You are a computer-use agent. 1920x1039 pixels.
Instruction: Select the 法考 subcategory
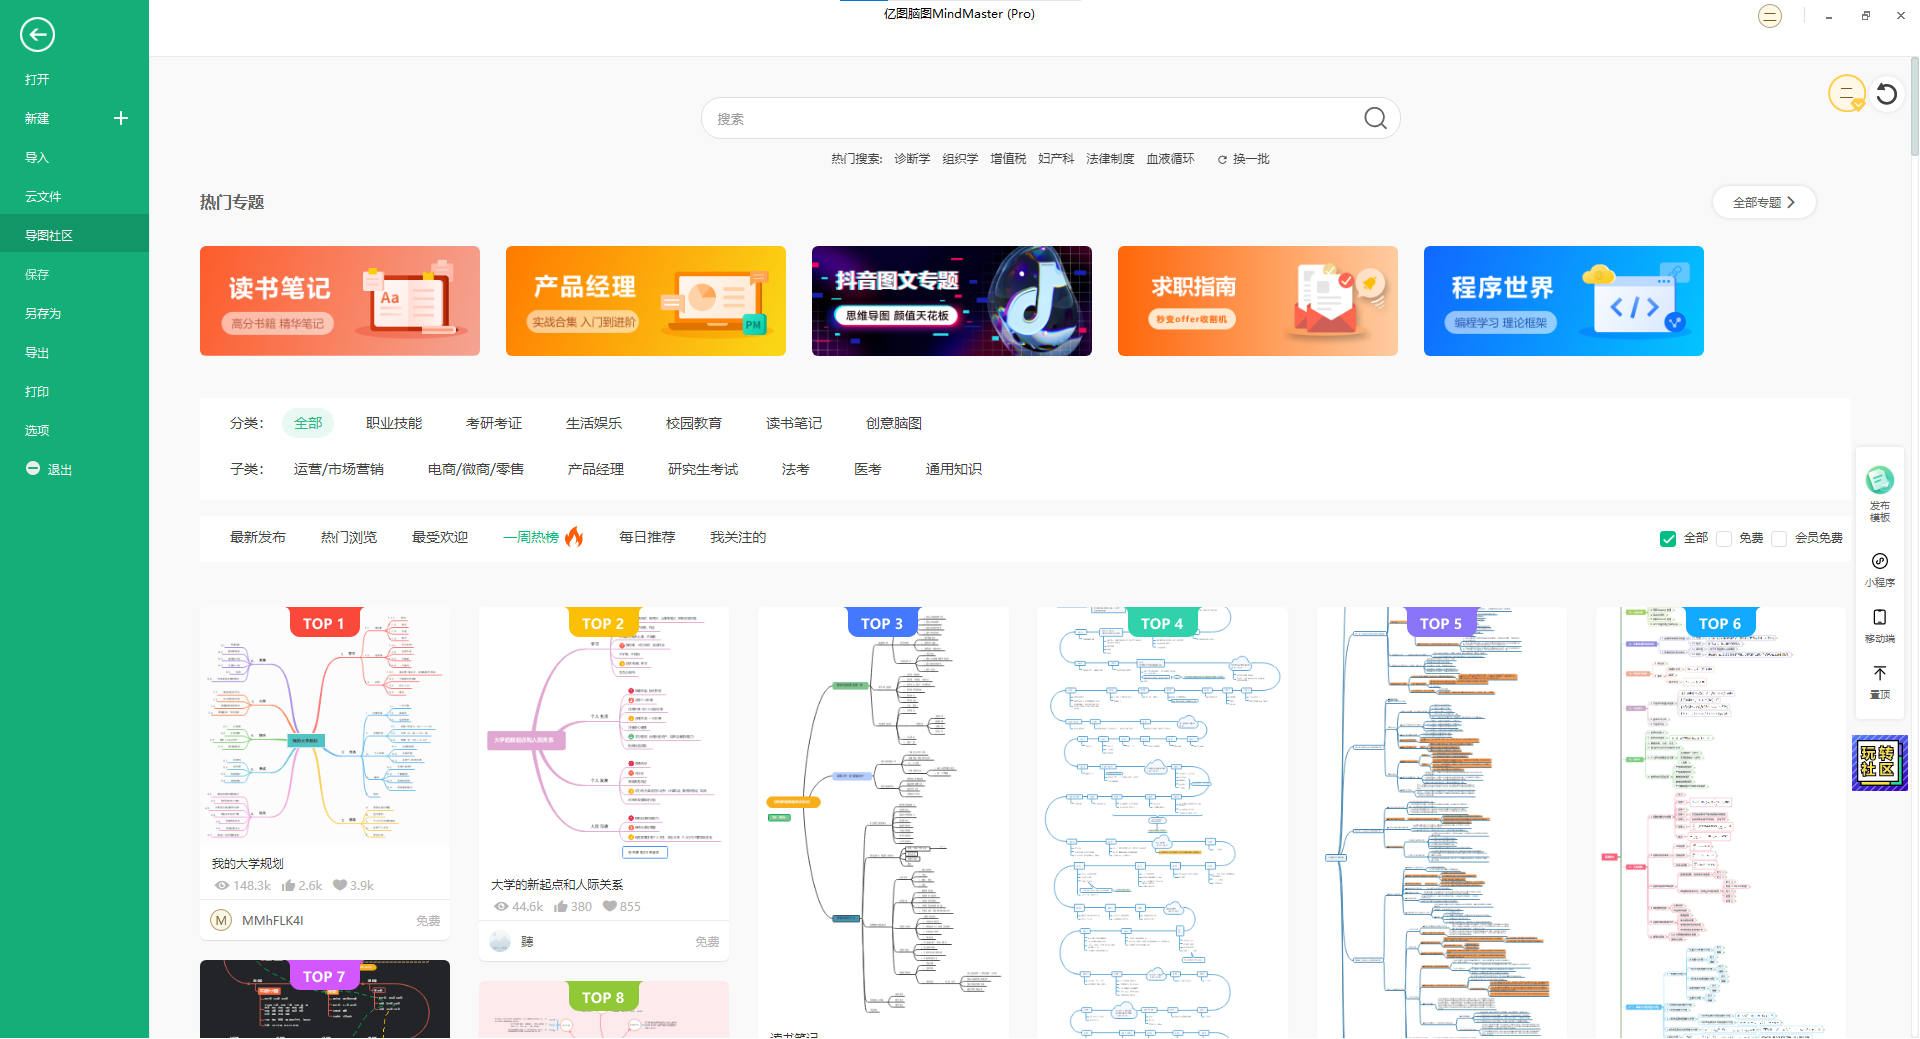coord(796,469)
